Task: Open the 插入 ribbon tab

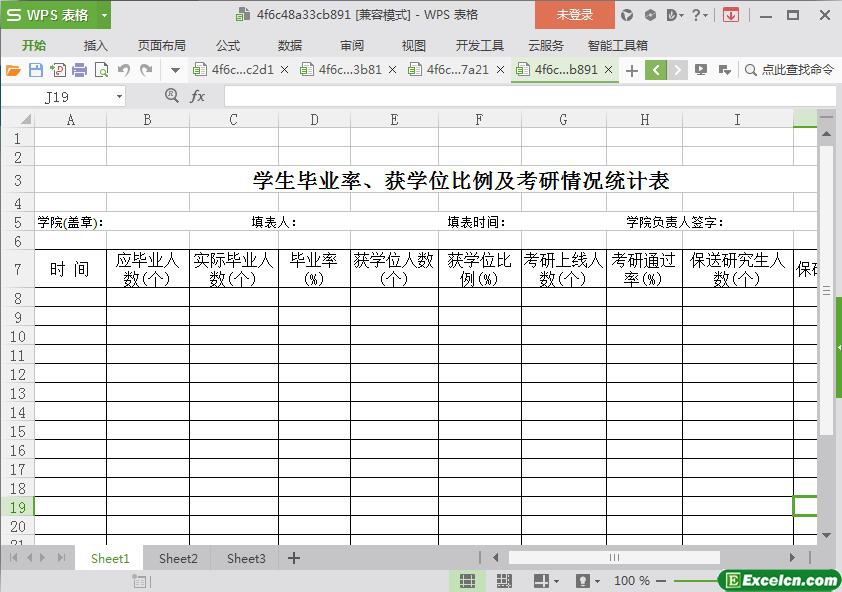Action: [x=95, y=45]
